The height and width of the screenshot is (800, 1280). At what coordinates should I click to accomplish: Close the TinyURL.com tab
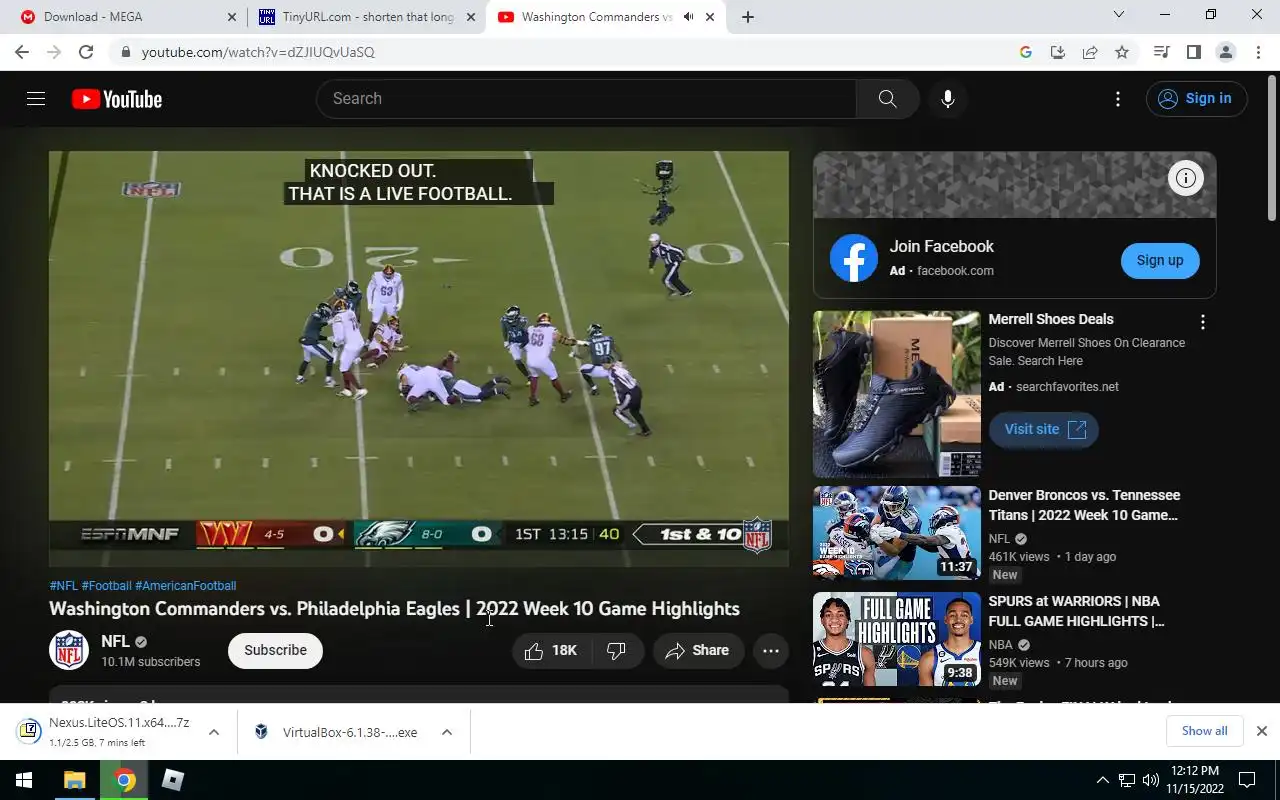click(471, 17)
